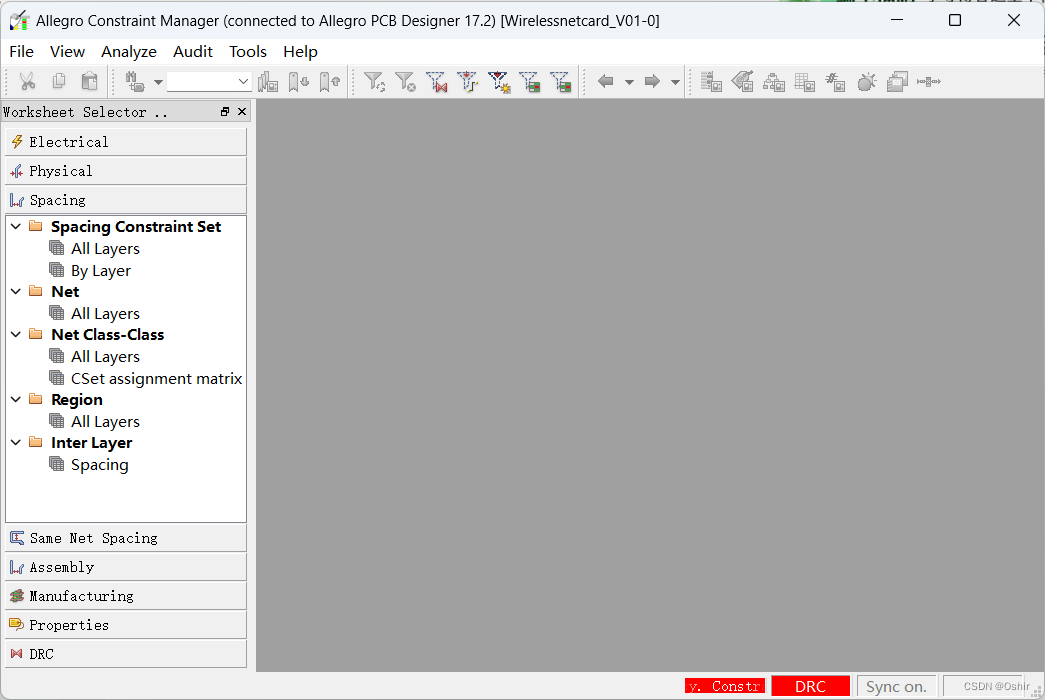The height and width of the screenshot is (700, 1045).
Task: Click the back arrow navigation icon
Action: tap(605, 82)
